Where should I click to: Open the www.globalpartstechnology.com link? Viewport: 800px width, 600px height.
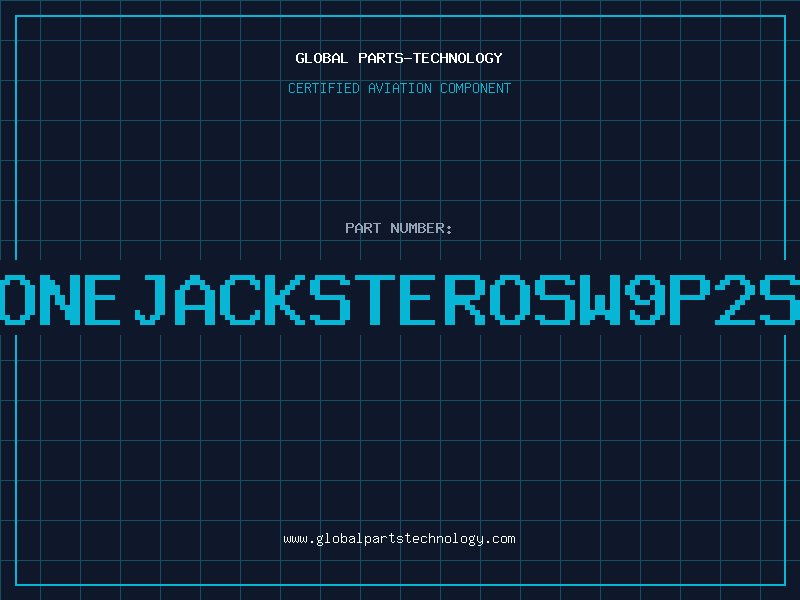click(399, 539)
